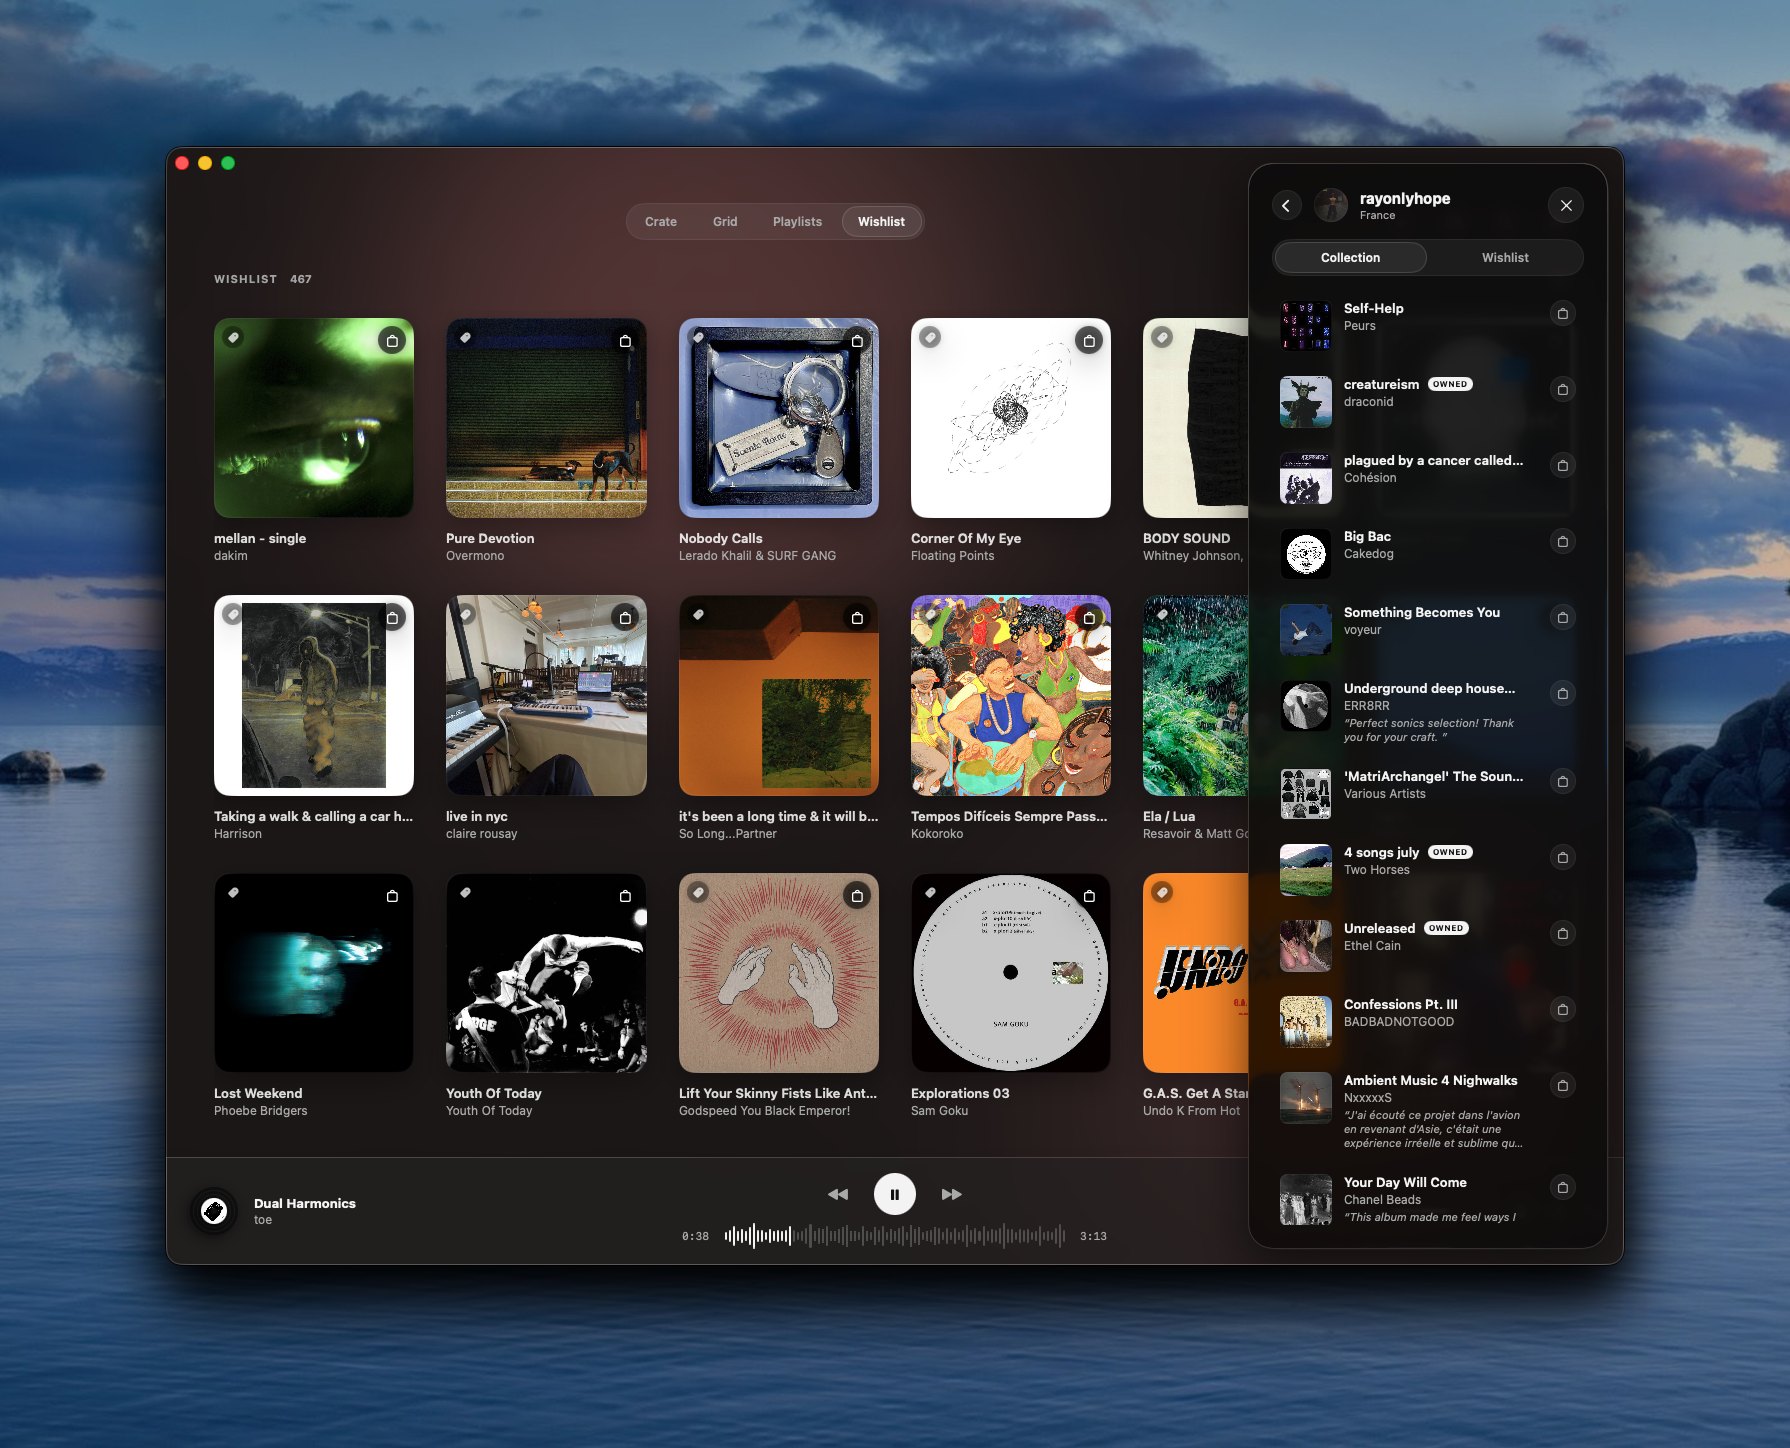Click bag icon on Youth Of Today cover
The image size is (1790, 1448).
[x=625, y=896]
